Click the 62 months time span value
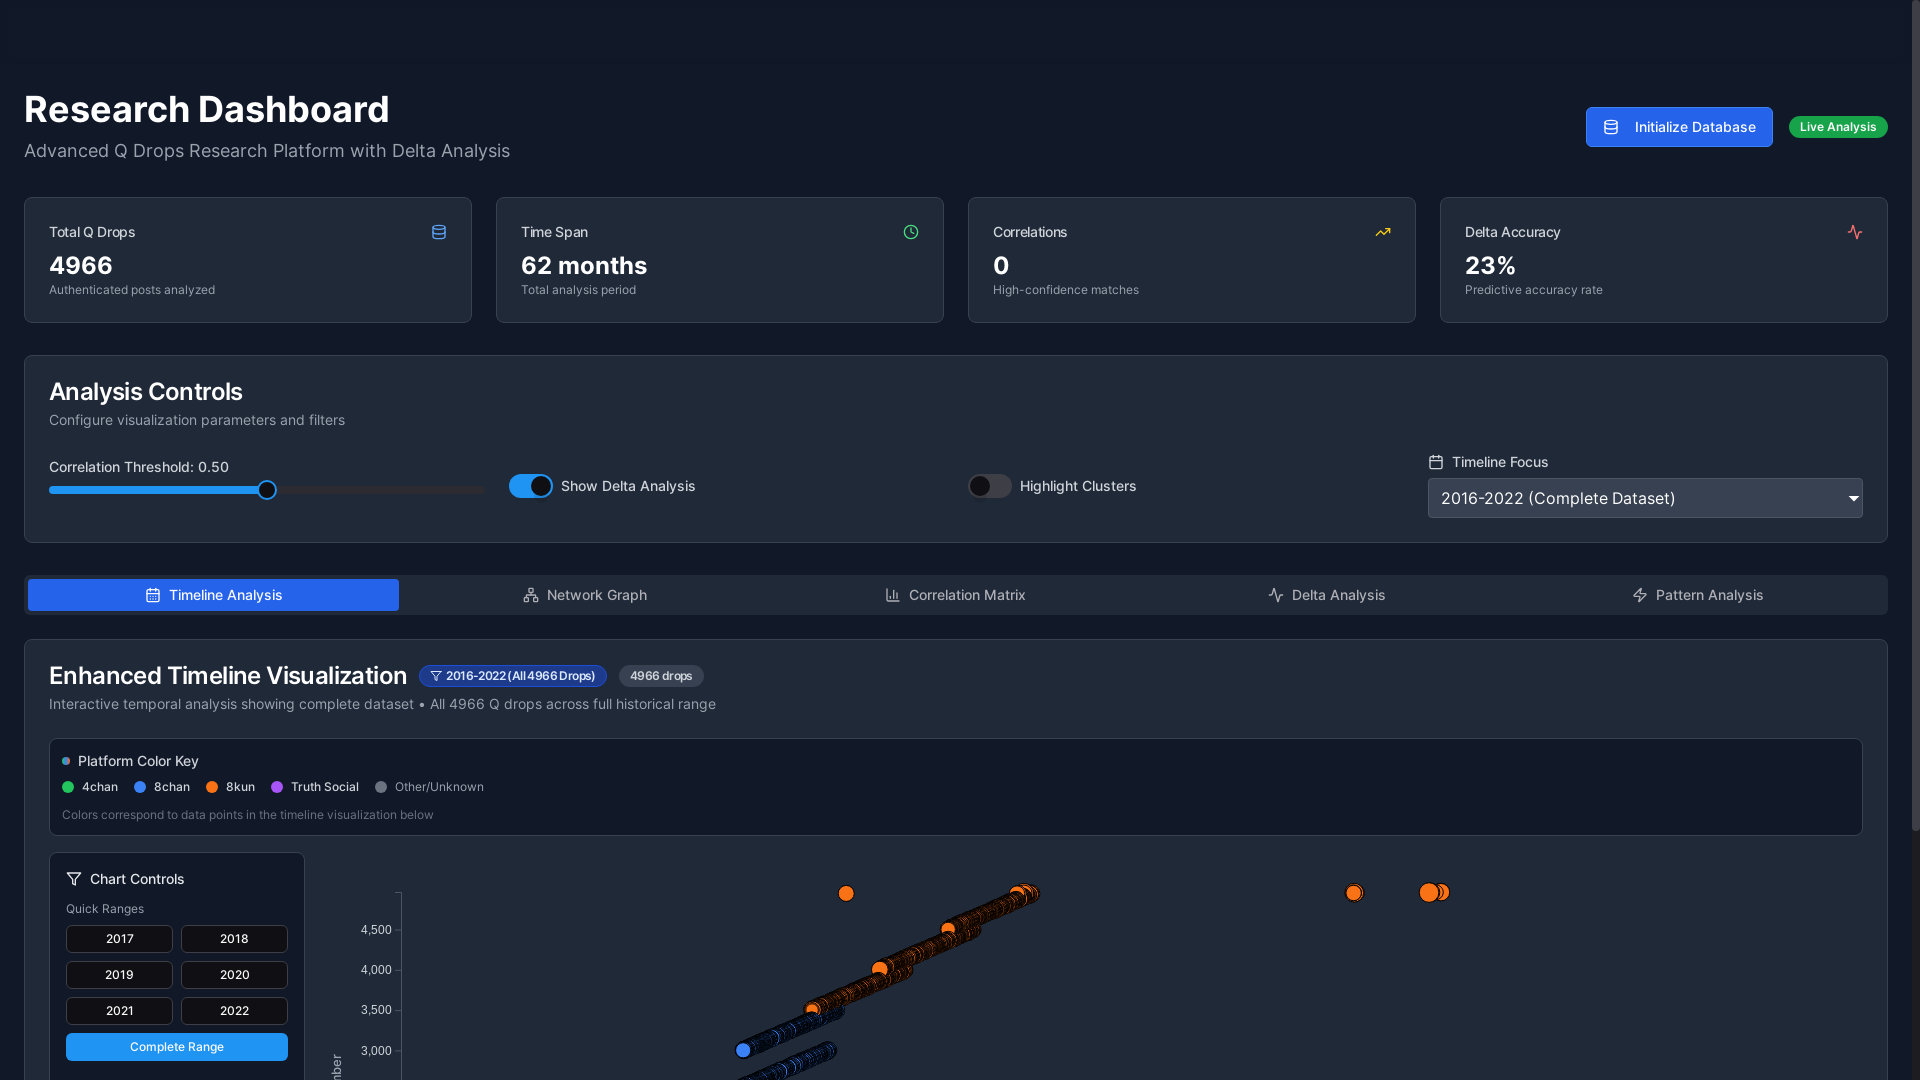This screenshot has height=1080, width=1920. 584,266
